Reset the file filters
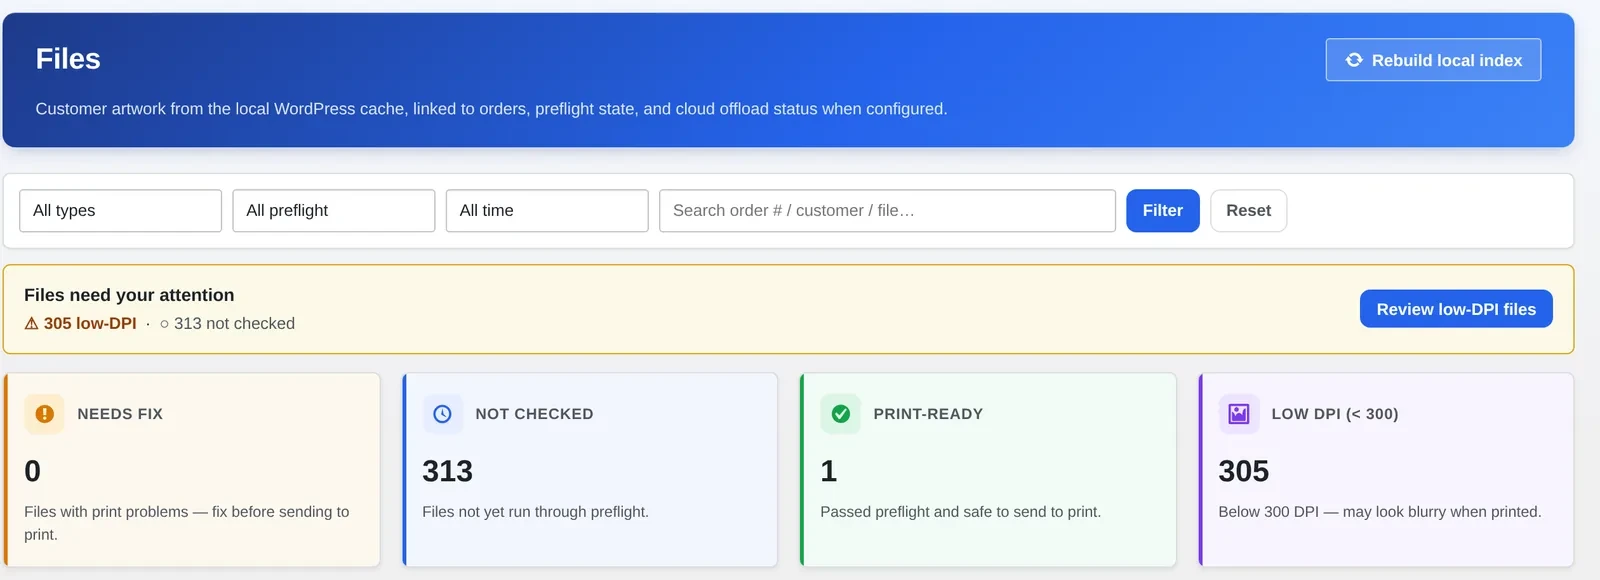1600x580 pixels. click(1248, 211)
